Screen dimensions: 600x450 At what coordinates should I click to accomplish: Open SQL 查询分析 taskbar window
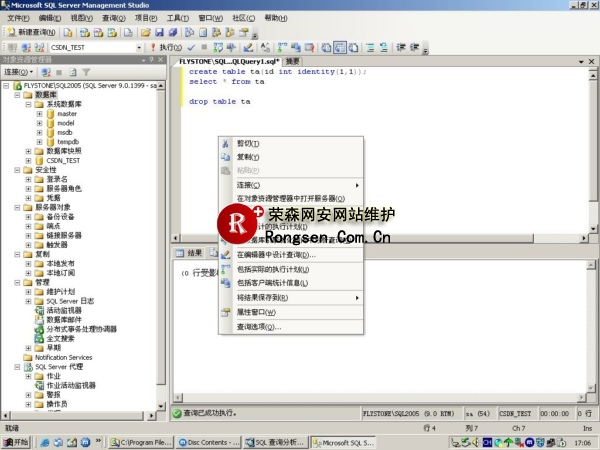point(275,443)
